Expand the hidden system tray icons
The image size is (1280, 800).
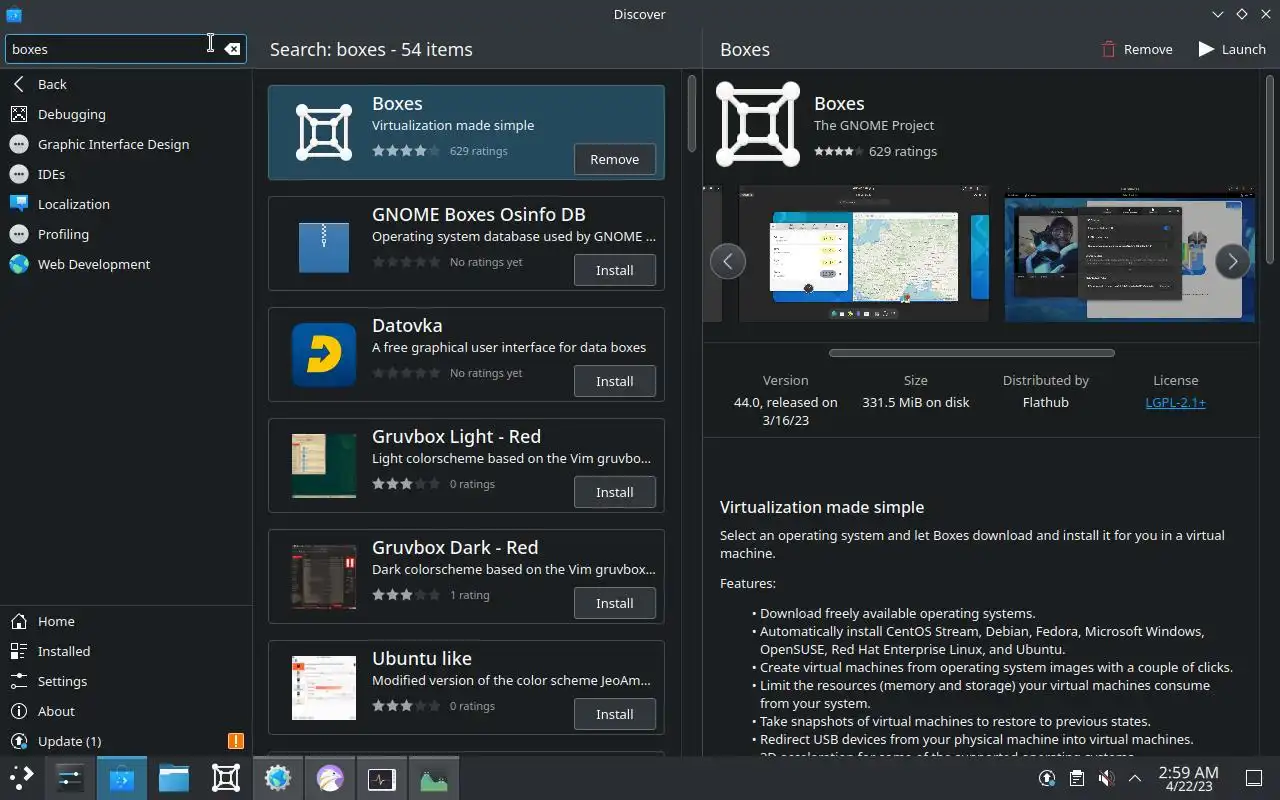point(1135,778)
